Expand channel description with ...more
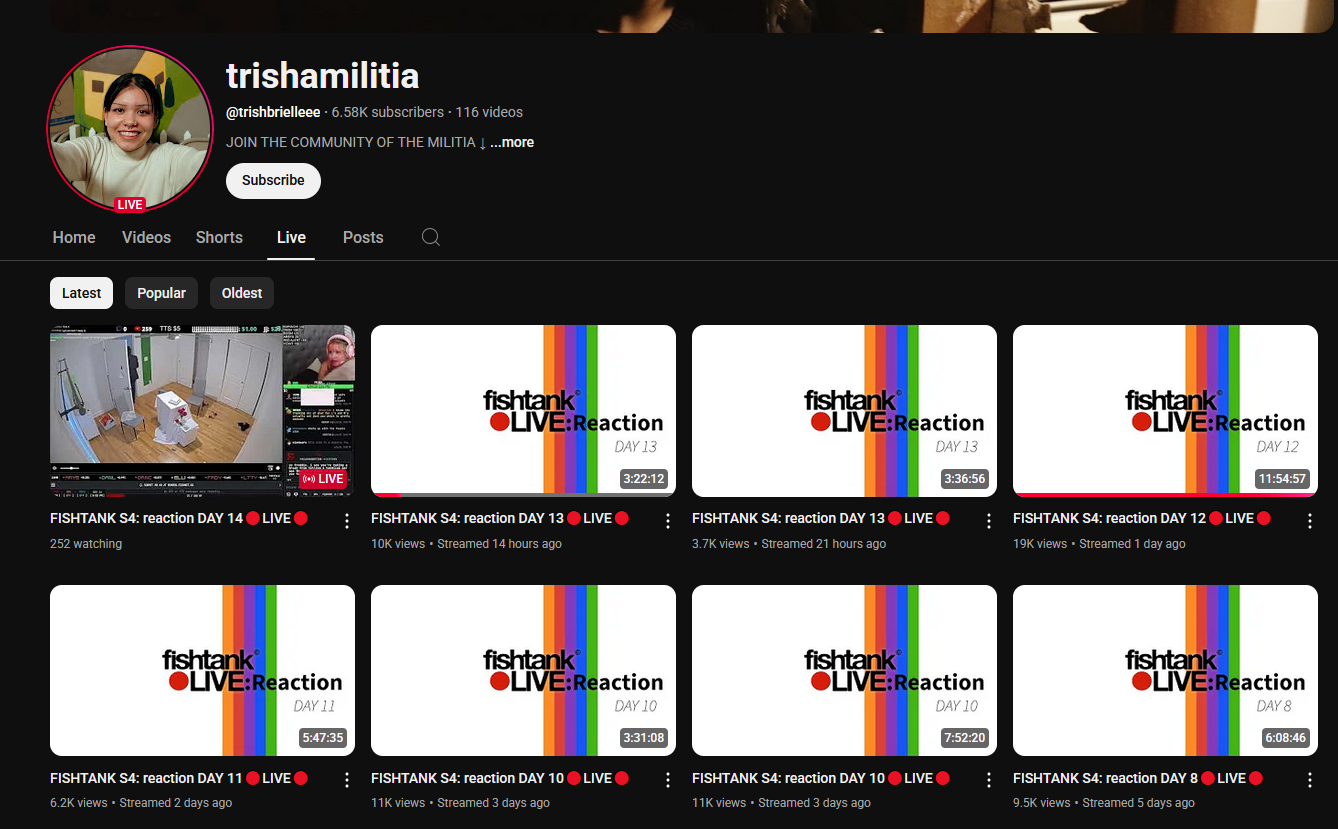Image resolution: width=1338 pixels, height=829 pixels. pyautogui.click(x=512, y=142)
